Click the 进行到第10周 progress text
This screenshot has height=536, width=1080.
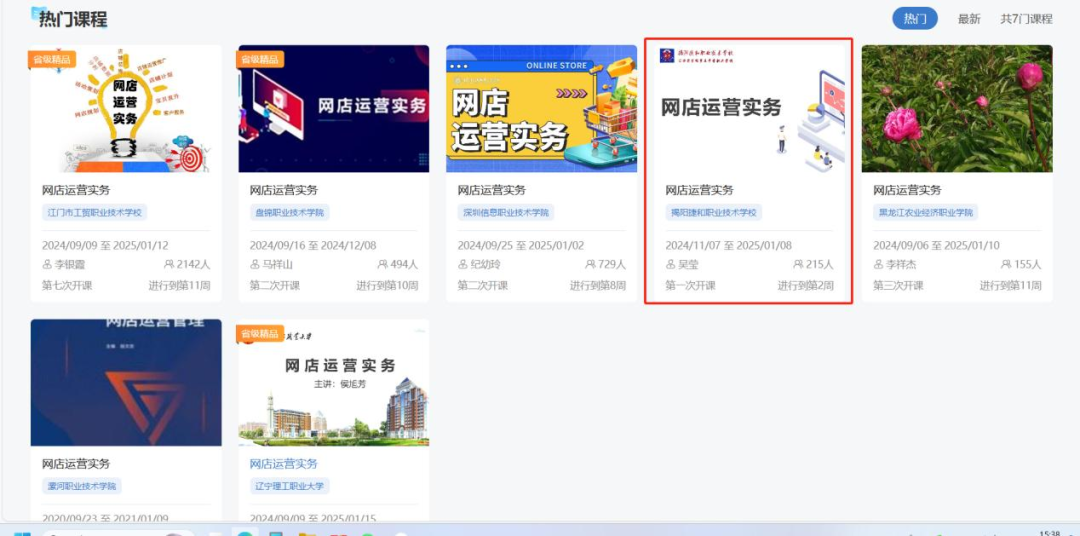[386, 285]
